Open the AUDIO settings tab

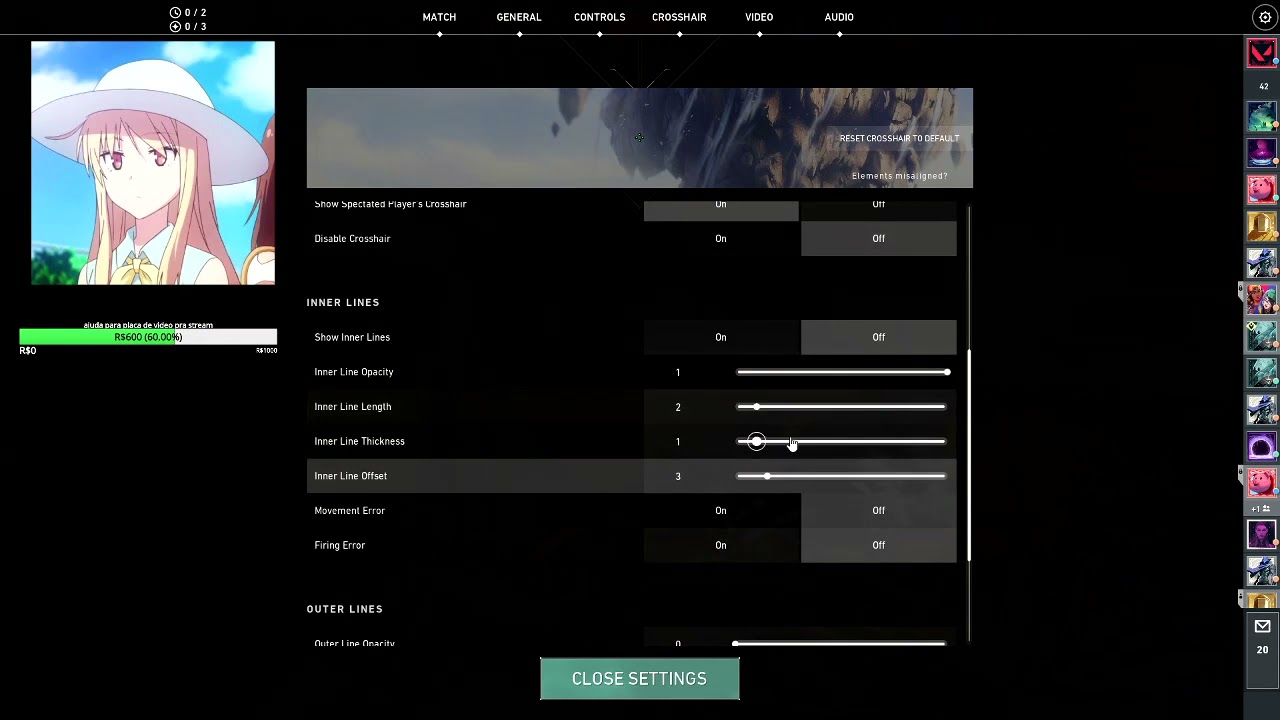click(x=839, y=17)
